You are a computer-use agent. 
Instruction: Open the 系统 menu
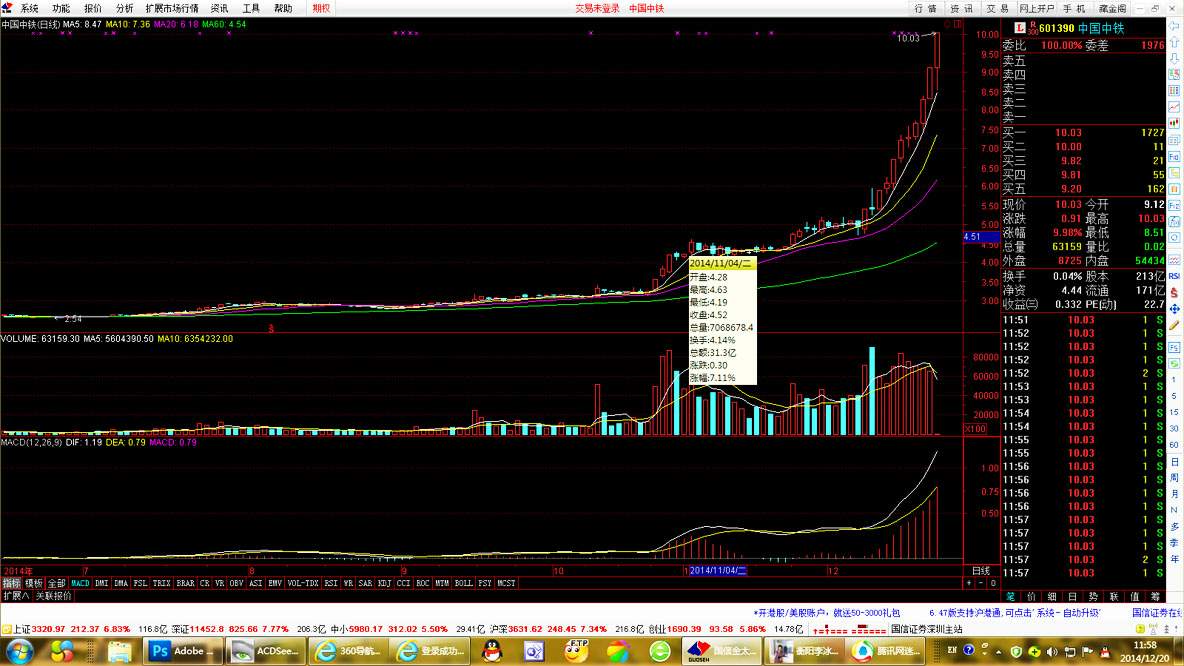pos(29,8)
